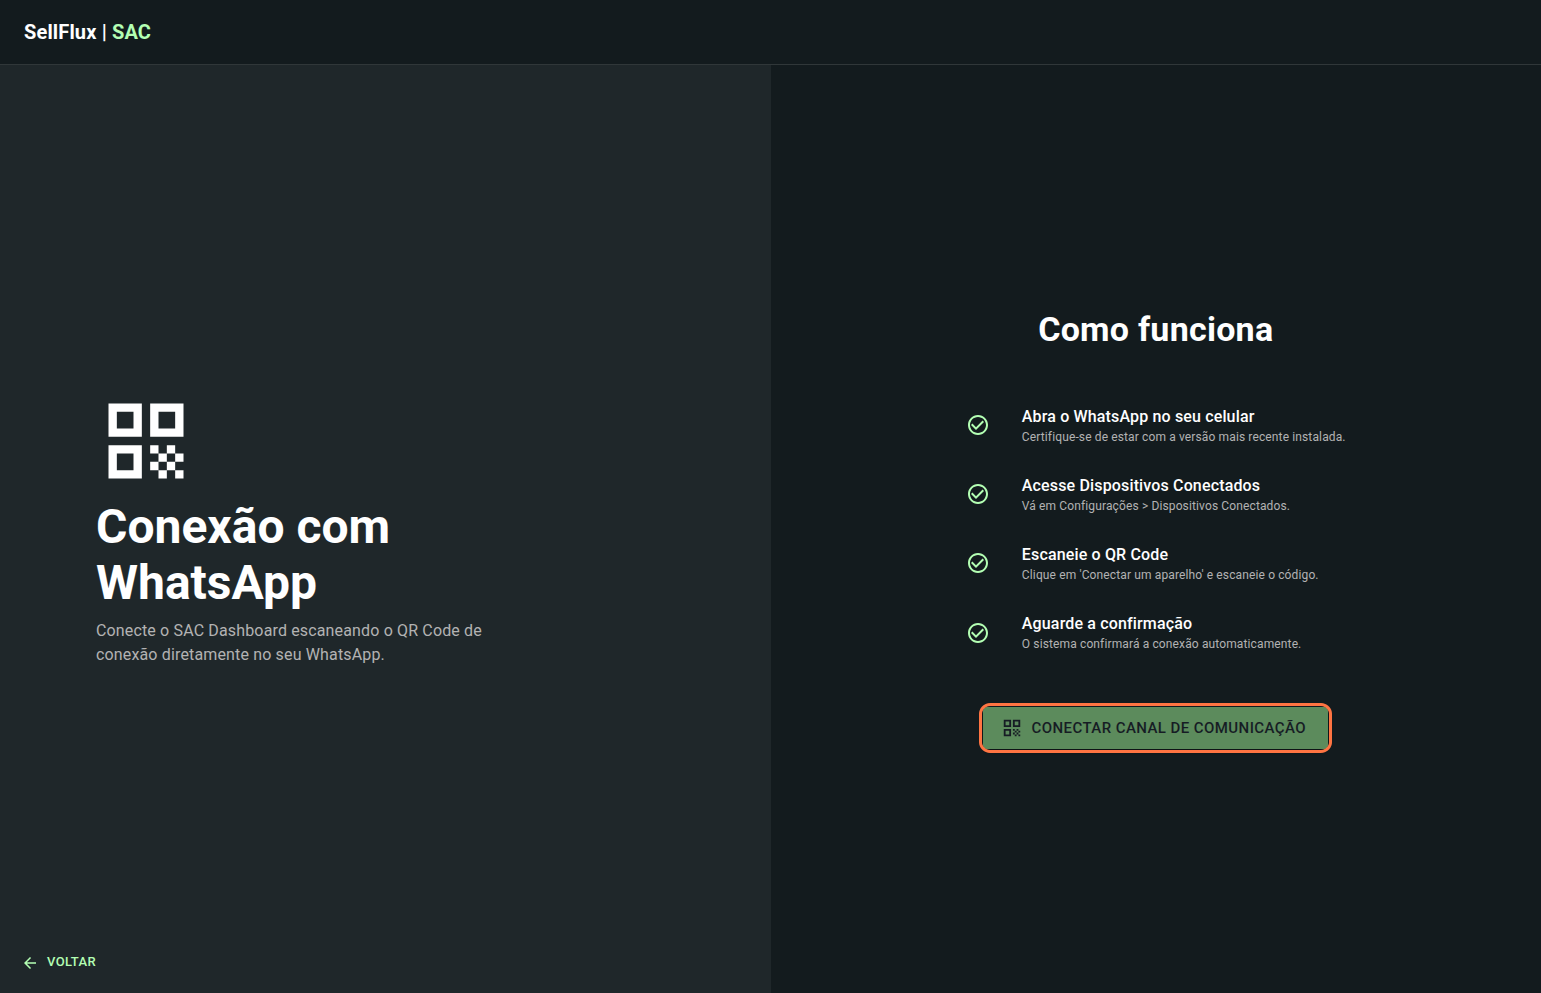Click the check icon beside Escaneie o QR Code
This screenshot has width=1541, height=993.
tap(978, 563)
